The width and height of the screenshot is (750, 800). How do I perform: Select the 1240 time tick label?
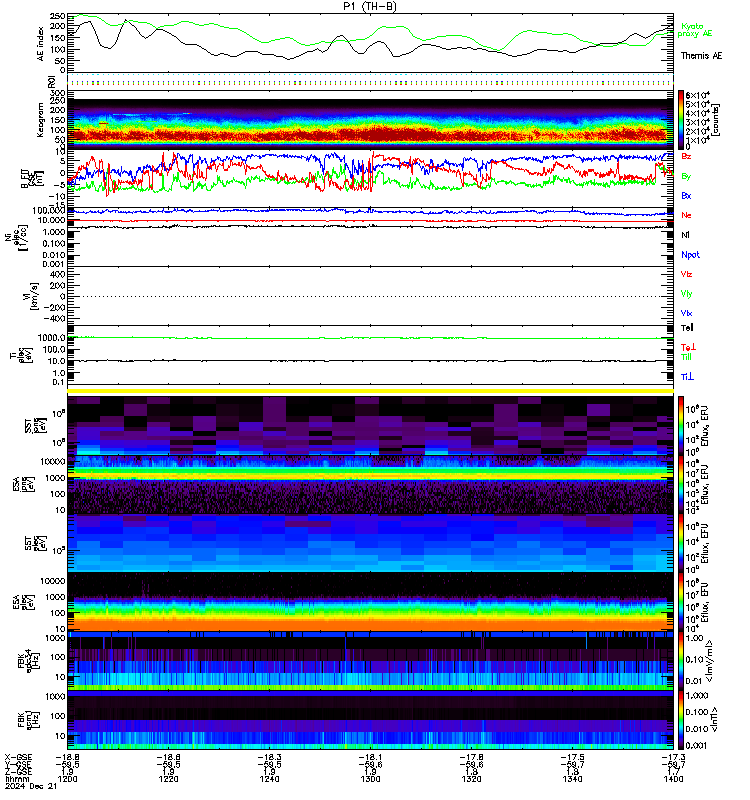point(269,779)
